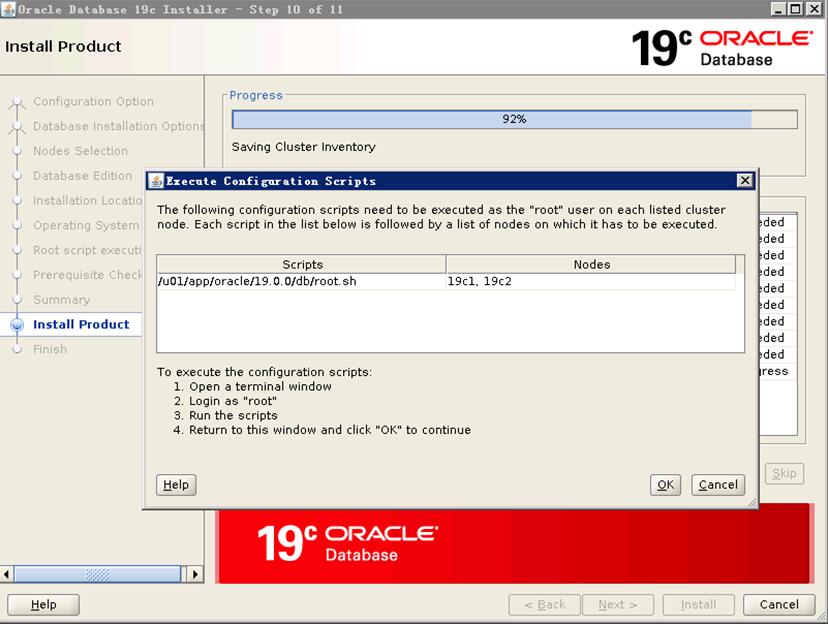
Task: Click the Install Product step bullet icon
Action: coord(17,324)
